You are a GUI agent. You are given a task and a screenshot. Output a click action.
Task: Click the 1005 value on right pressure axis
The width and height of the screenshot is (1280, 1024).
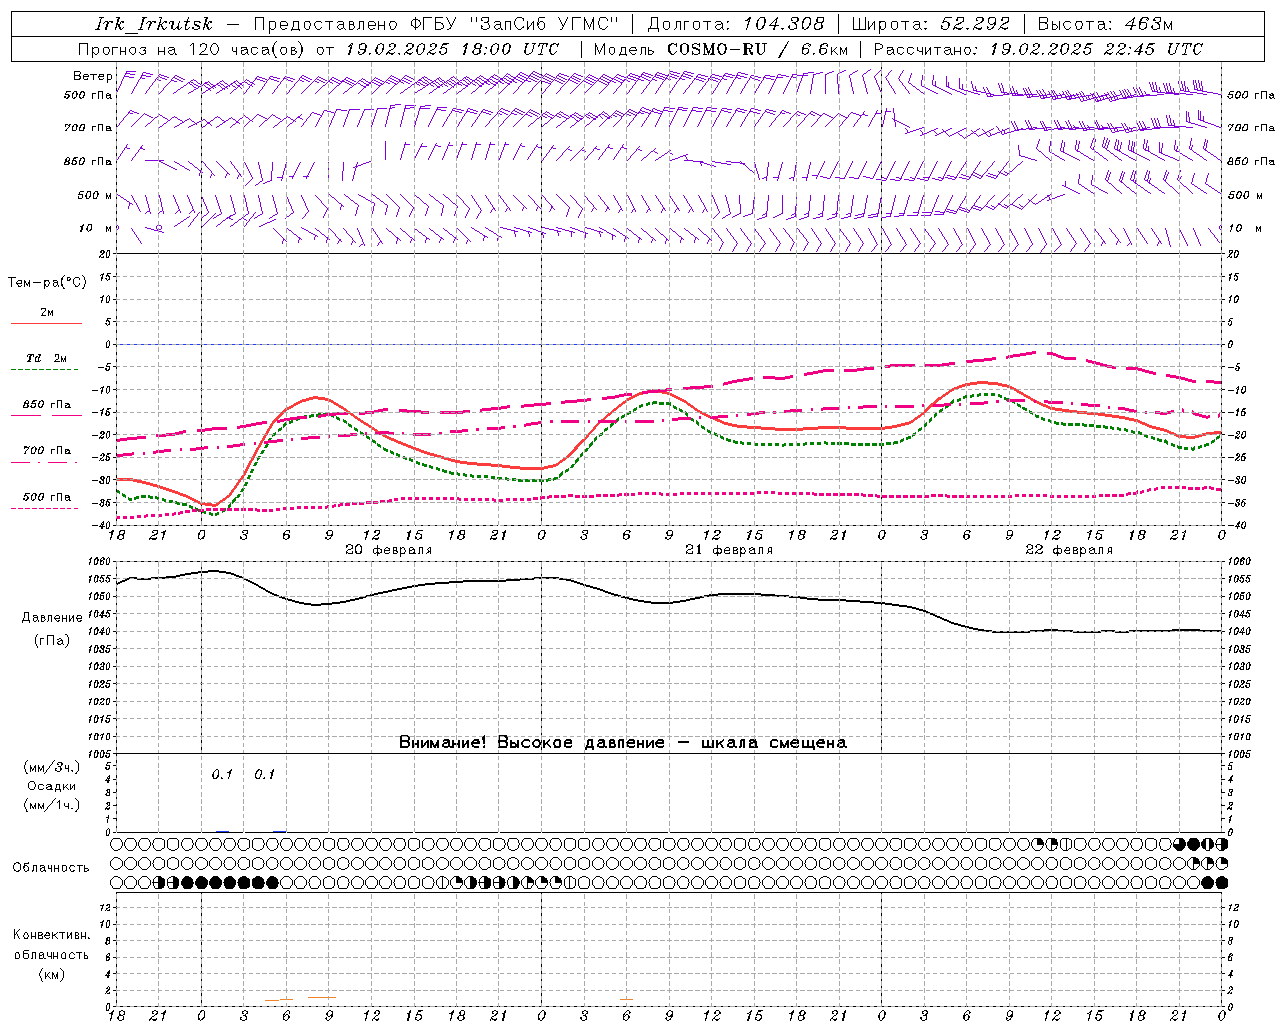coord(1239,754)
